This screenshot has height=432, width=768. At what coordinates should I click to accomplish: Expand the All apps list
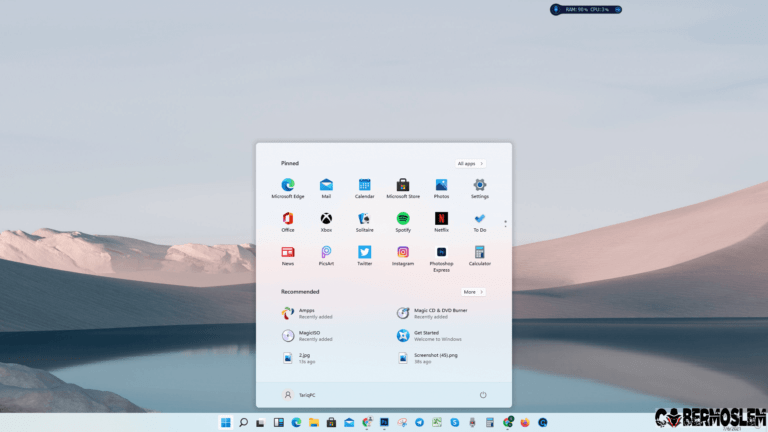coord(470,164)
